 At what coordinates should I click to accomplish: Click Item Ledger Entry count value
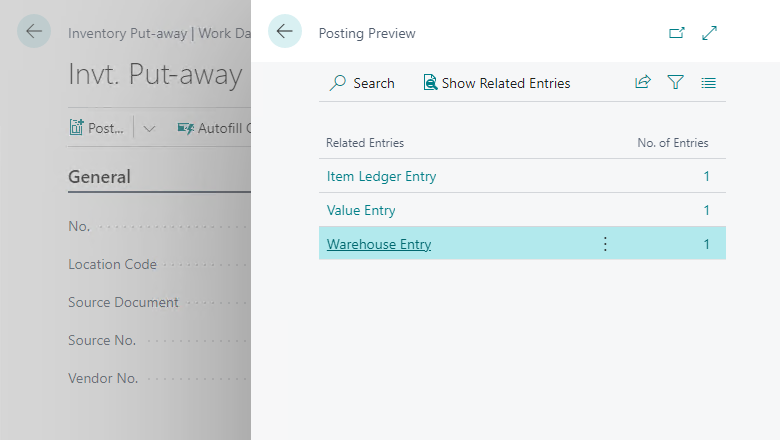tap(706, 176)
